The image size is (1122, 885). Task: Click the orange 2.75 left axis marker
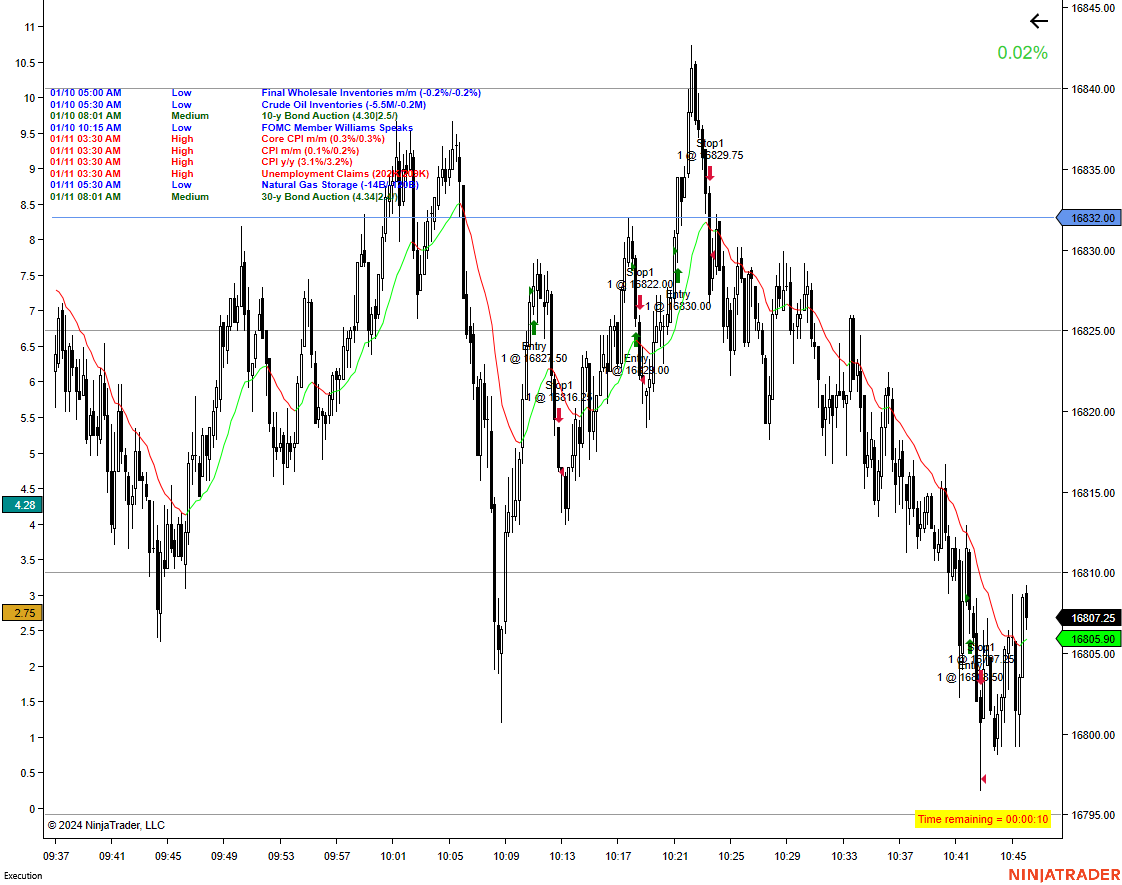(22, 613)
